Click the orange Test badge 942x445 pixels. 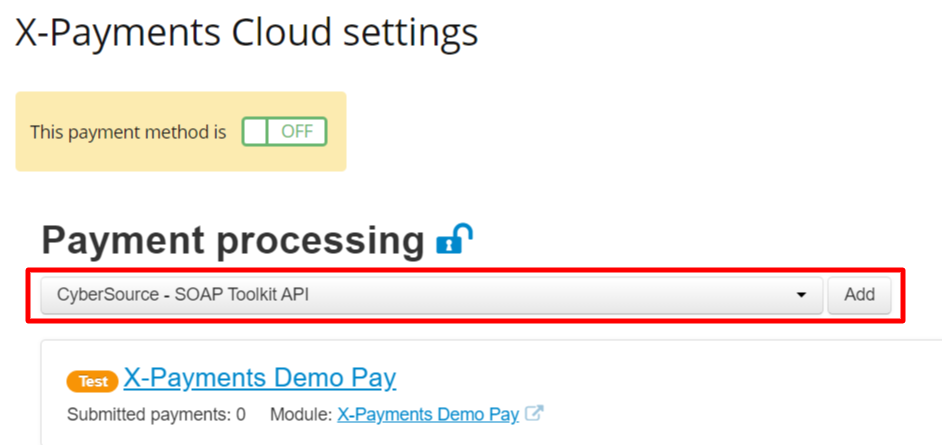coord(93,381)
